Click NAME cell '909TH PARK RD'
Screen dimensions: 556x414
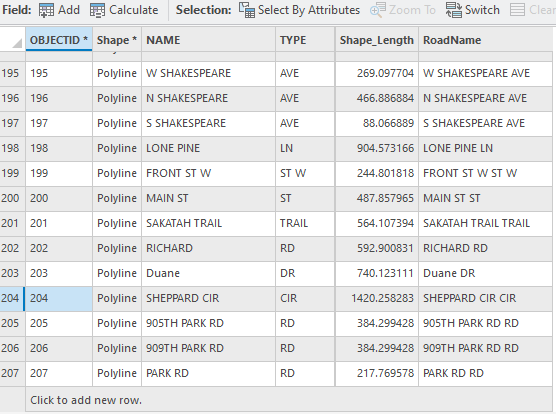tap(208, 348)
